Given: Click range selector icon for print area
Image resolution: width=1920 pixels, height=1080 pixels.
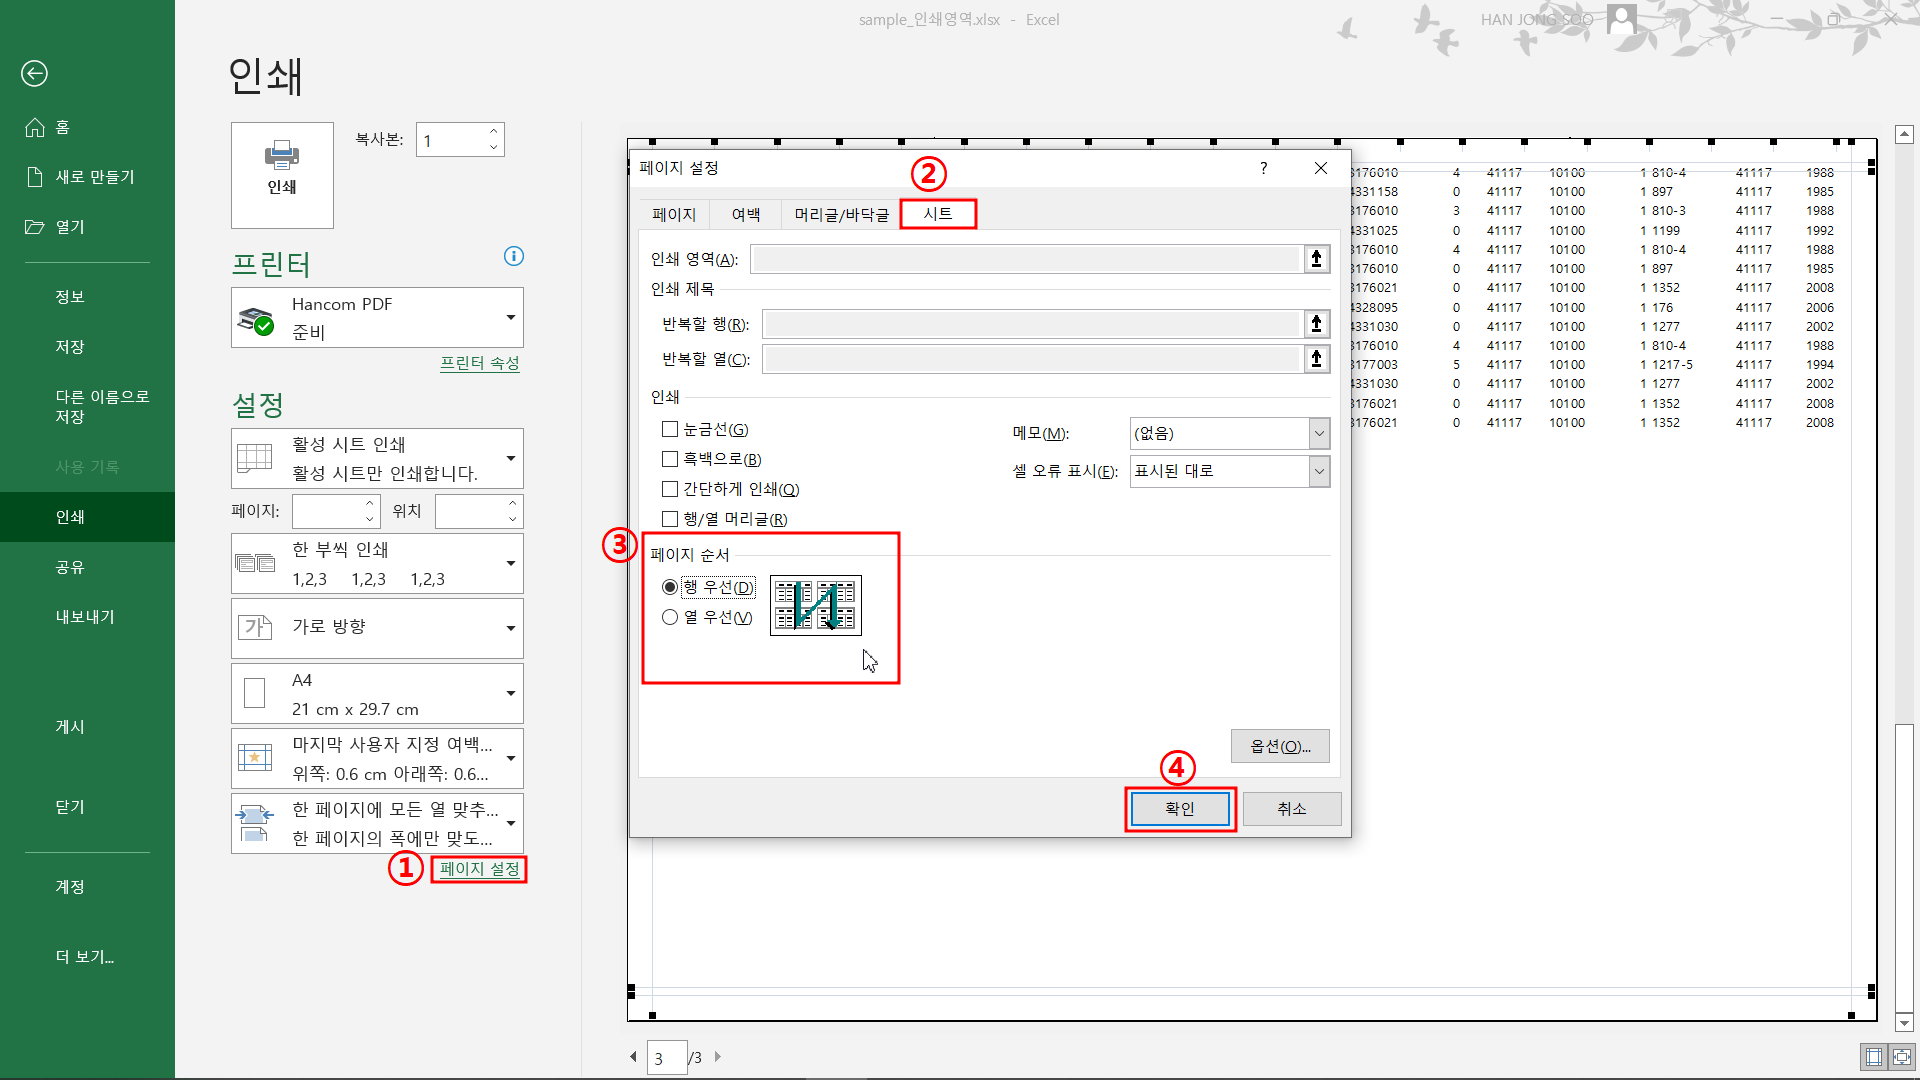Looking at the screenshot, I should 1316,259.
